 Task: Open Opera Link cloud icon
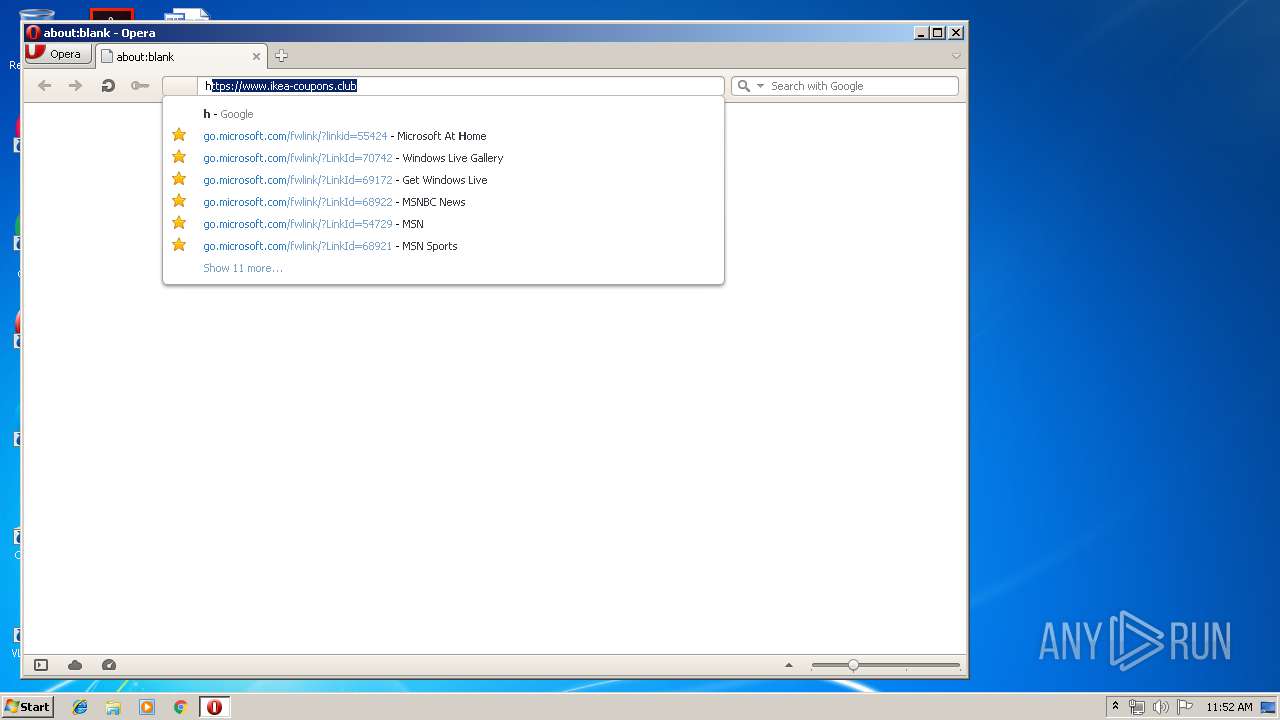pyautogui.click(x=75, y=665)
